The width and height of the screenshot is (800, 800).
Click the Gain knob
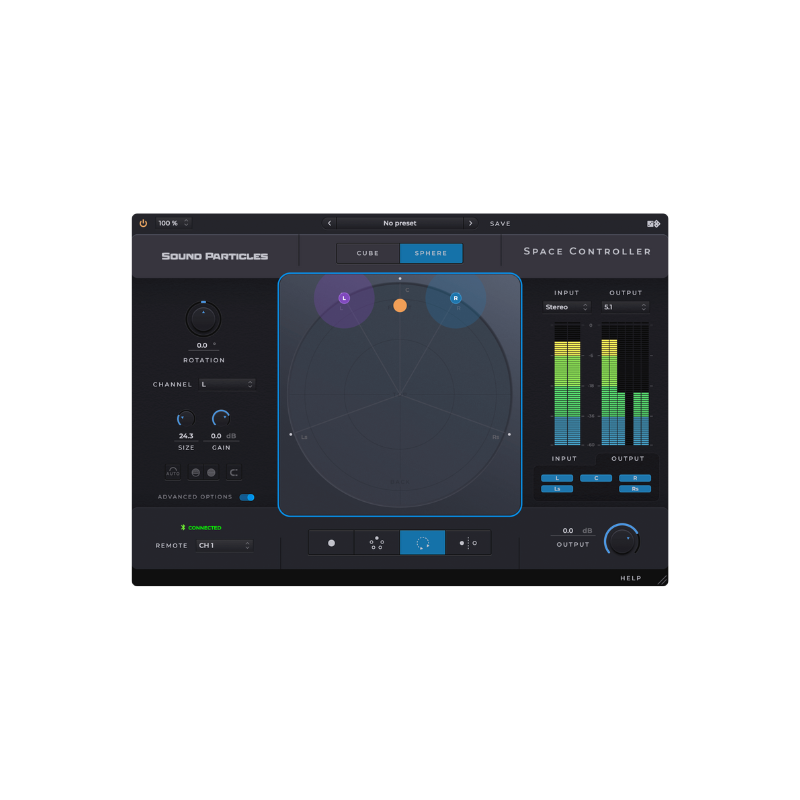click(221, 419)
